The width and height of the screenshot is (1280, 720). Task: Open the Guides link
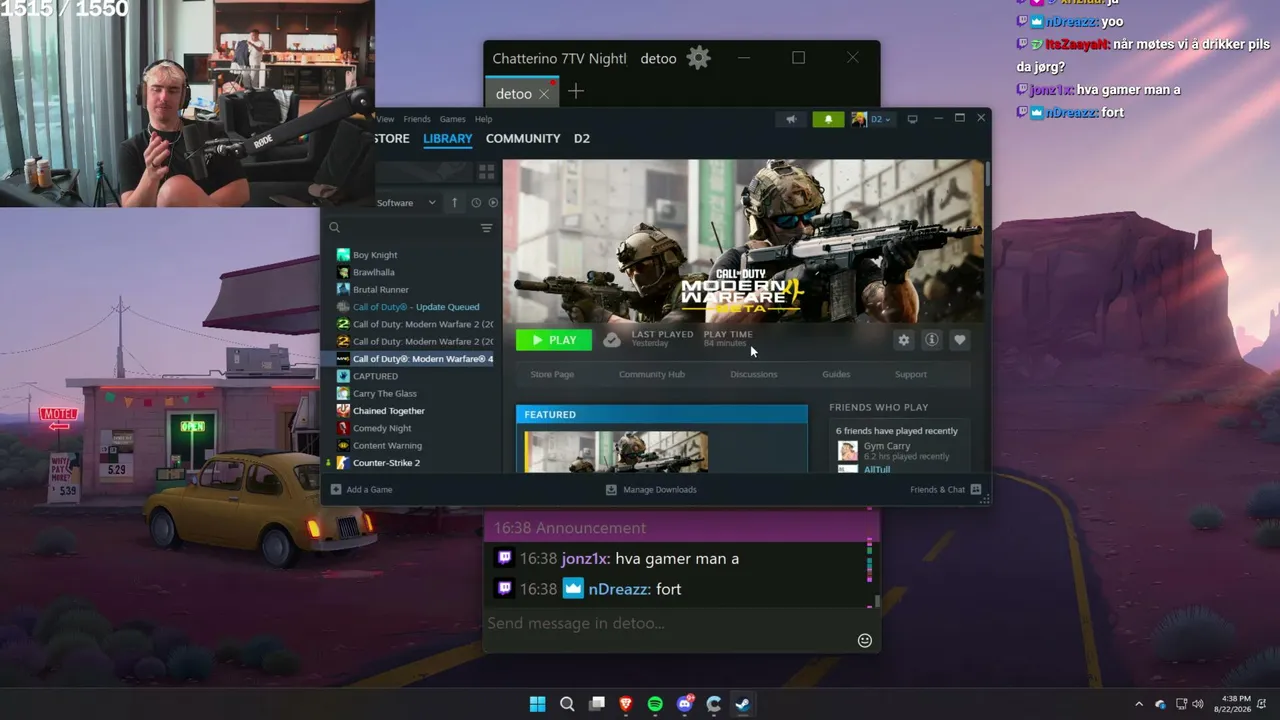[836, 375]
